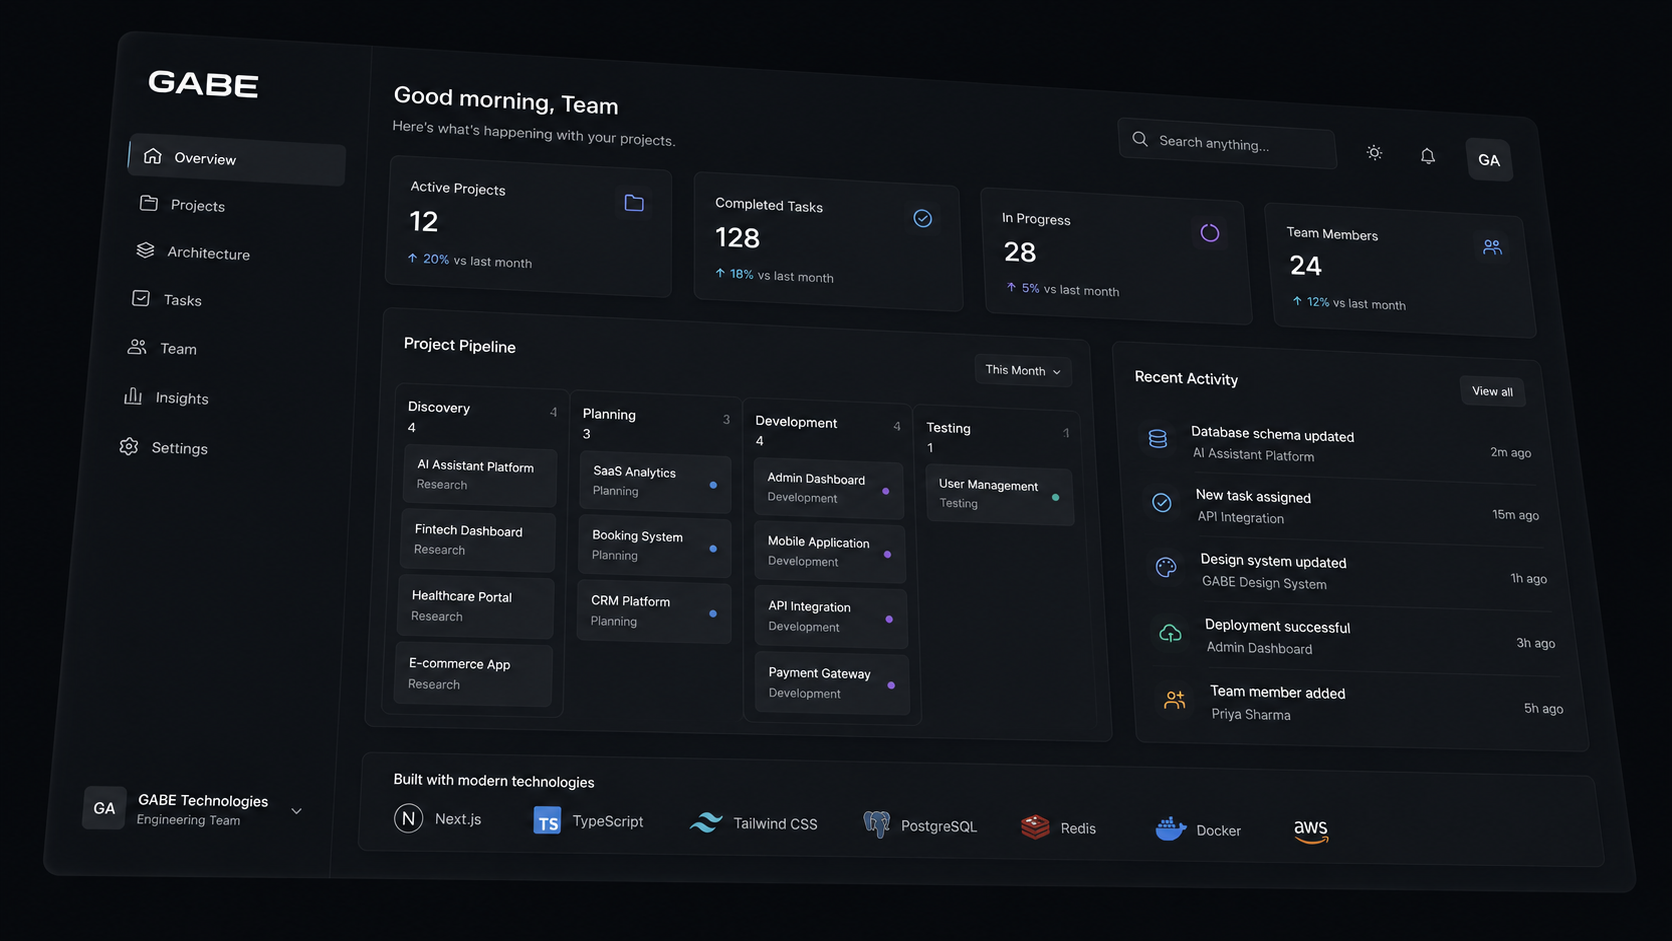The image size is (1672, 941).
Task: Click the checkbox icon next to Tasks
Action: (x=141, y=298)
